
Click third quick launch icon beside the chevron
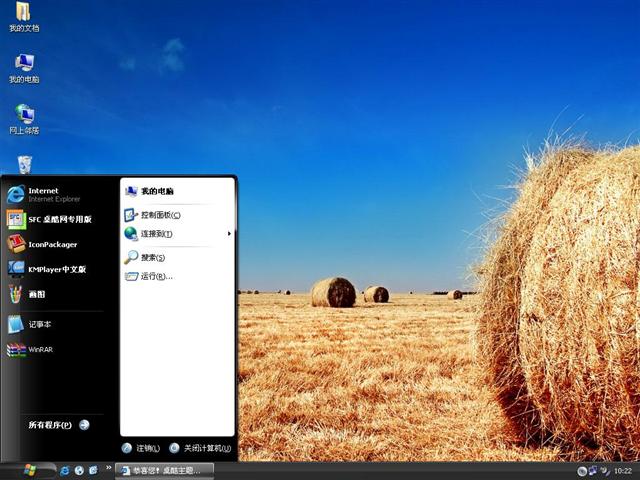pyautogui.click(x=93, y=470)
